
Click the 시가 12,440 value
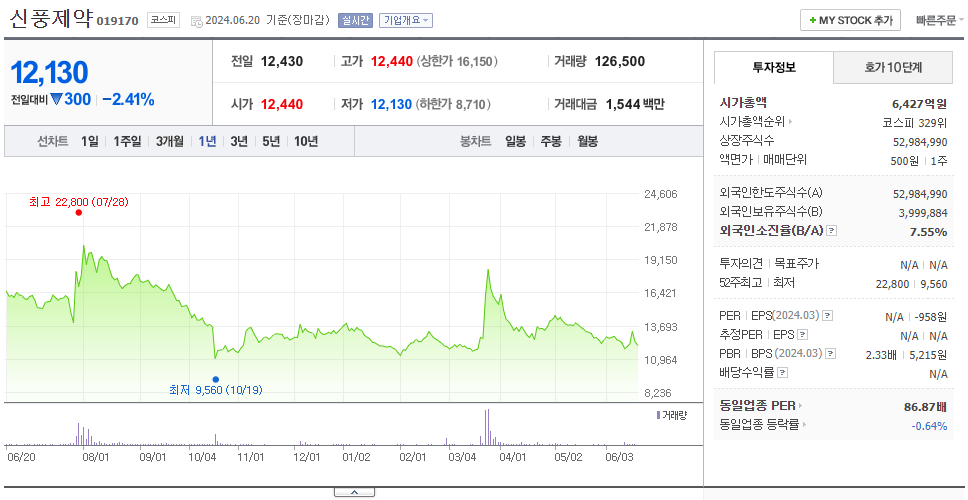click(x=282, y=104)
